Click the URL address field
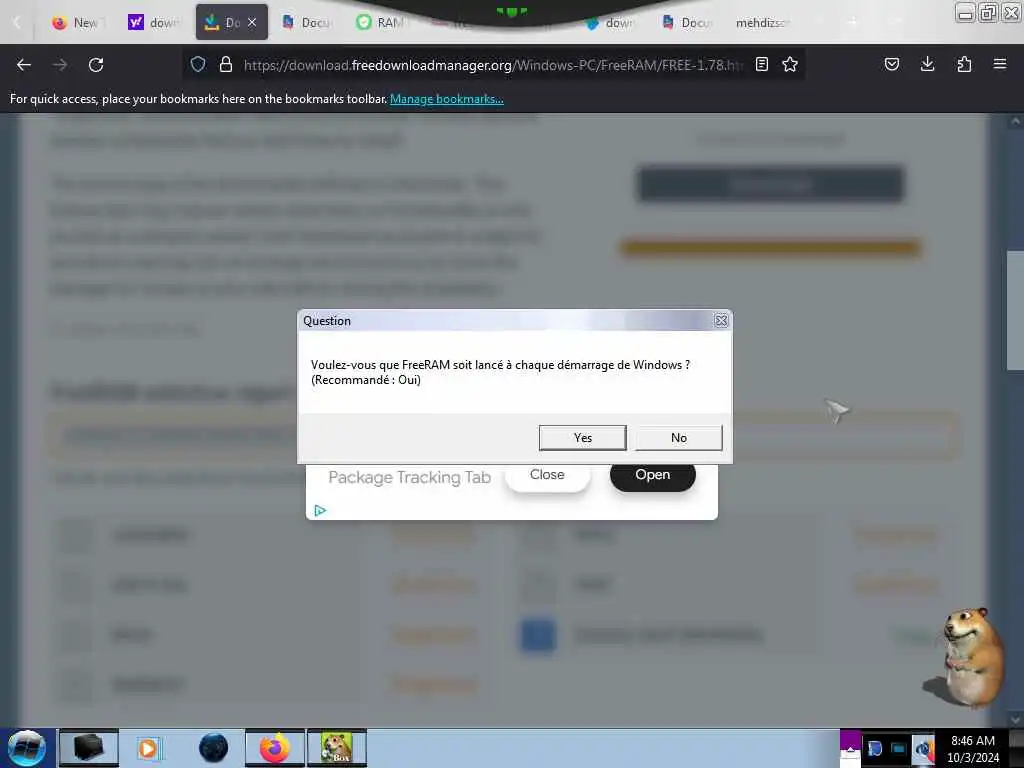 click(x=493, y=65)
